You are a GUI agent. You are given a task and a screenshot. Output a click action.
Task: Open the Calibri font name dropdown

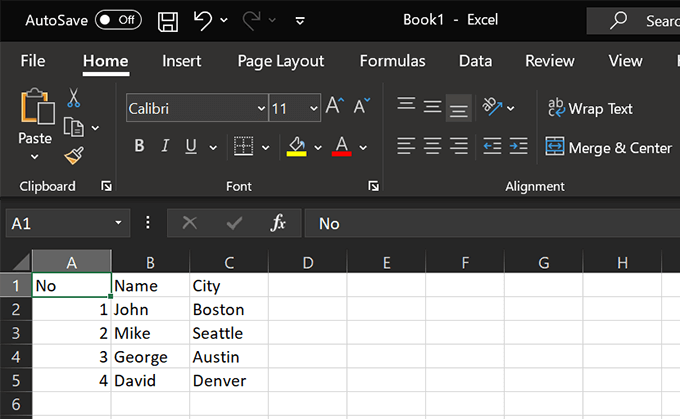tap(261, 108)
